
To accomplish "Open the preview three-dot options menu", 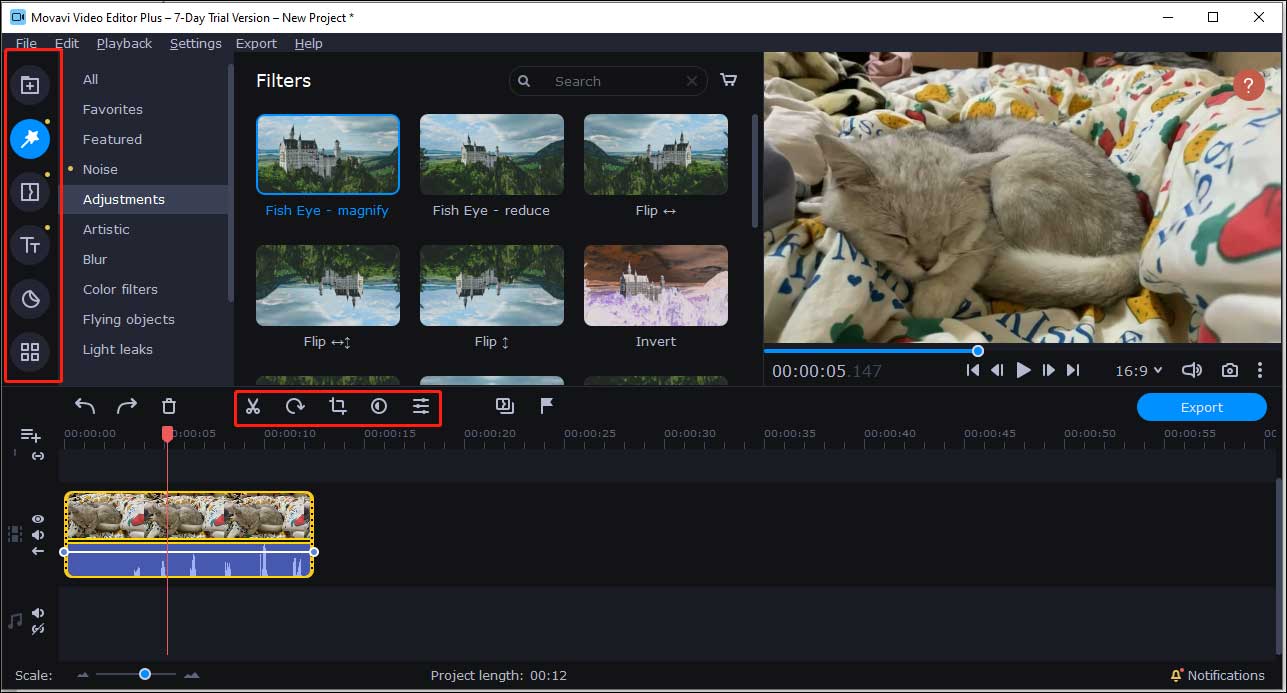I will point(1260,370).
